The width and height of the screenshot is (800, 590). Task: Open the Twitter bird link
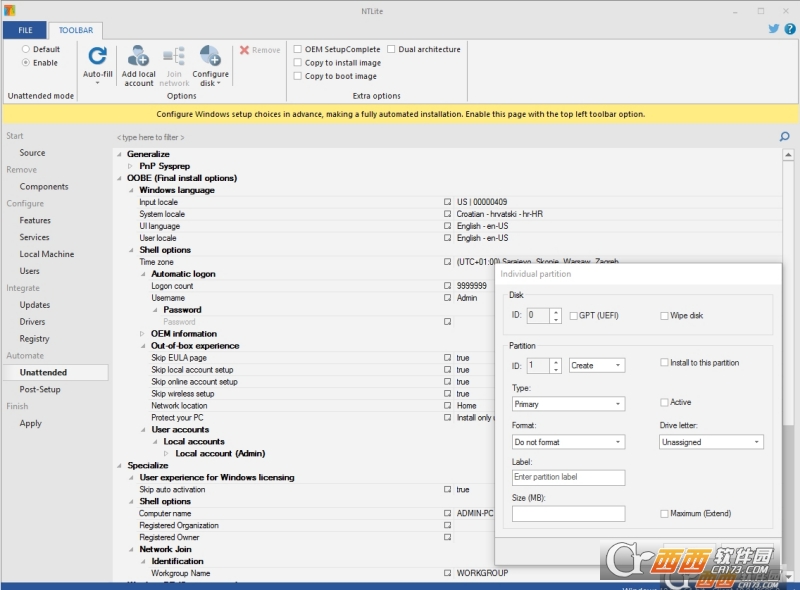coord(773,29)
